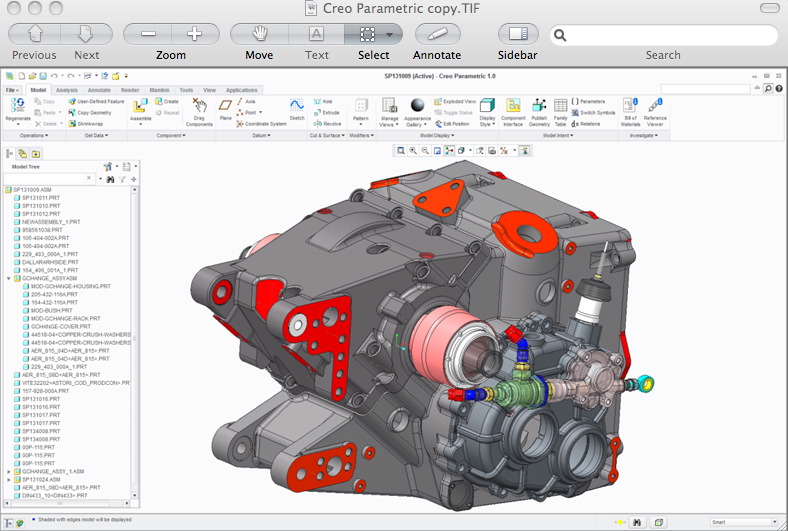Open the Operations group dropdown
Image resolution: width=788 pixels, height=531 pixels.
(34, 136)
